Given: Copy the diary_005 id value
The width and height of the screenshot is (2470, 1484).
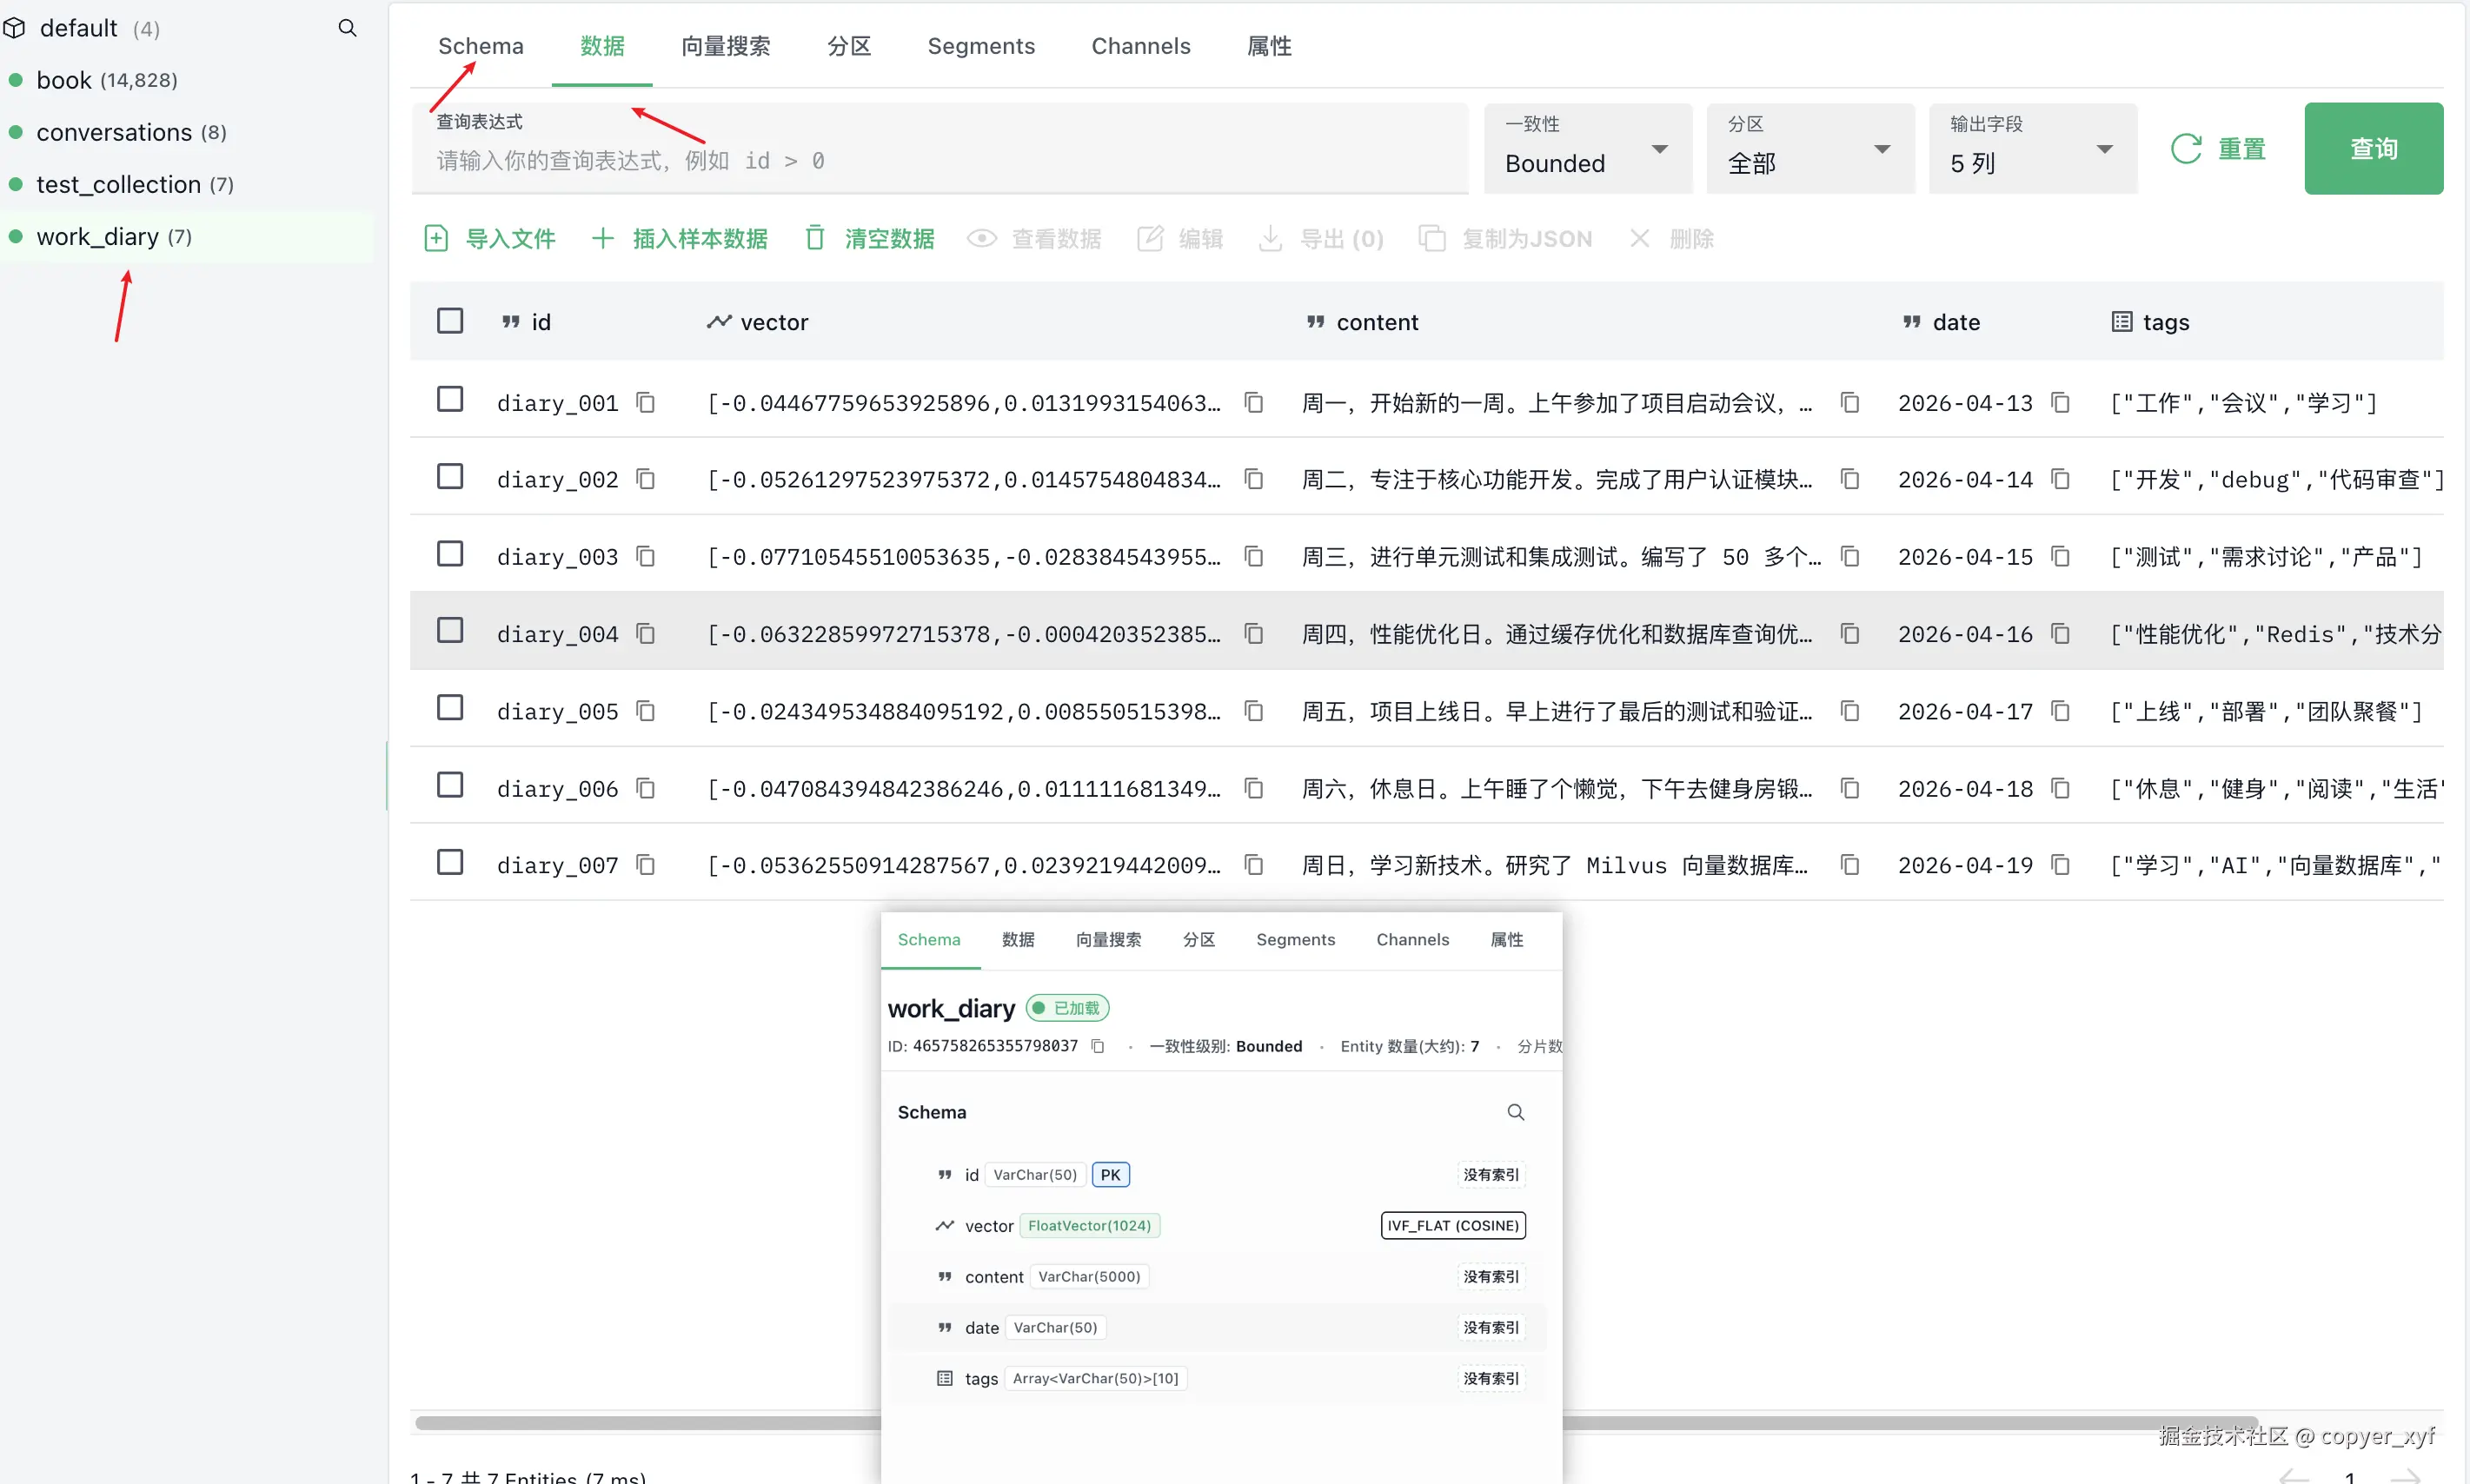Looking at the screenshot, I should [646, 711].
